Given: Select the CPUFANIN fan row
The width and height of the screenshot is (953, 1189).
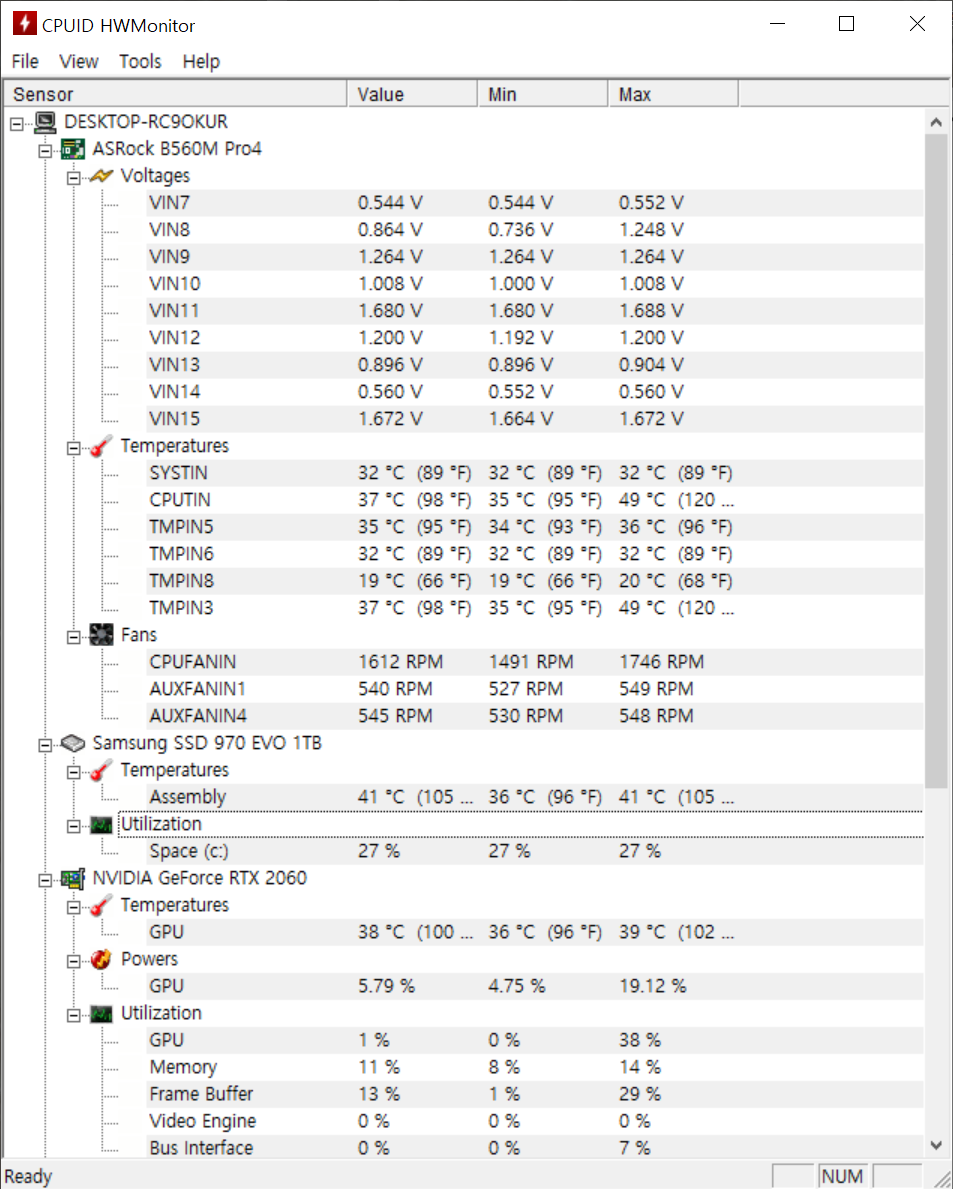Looking at the screenshot, I should coord(534,662).
